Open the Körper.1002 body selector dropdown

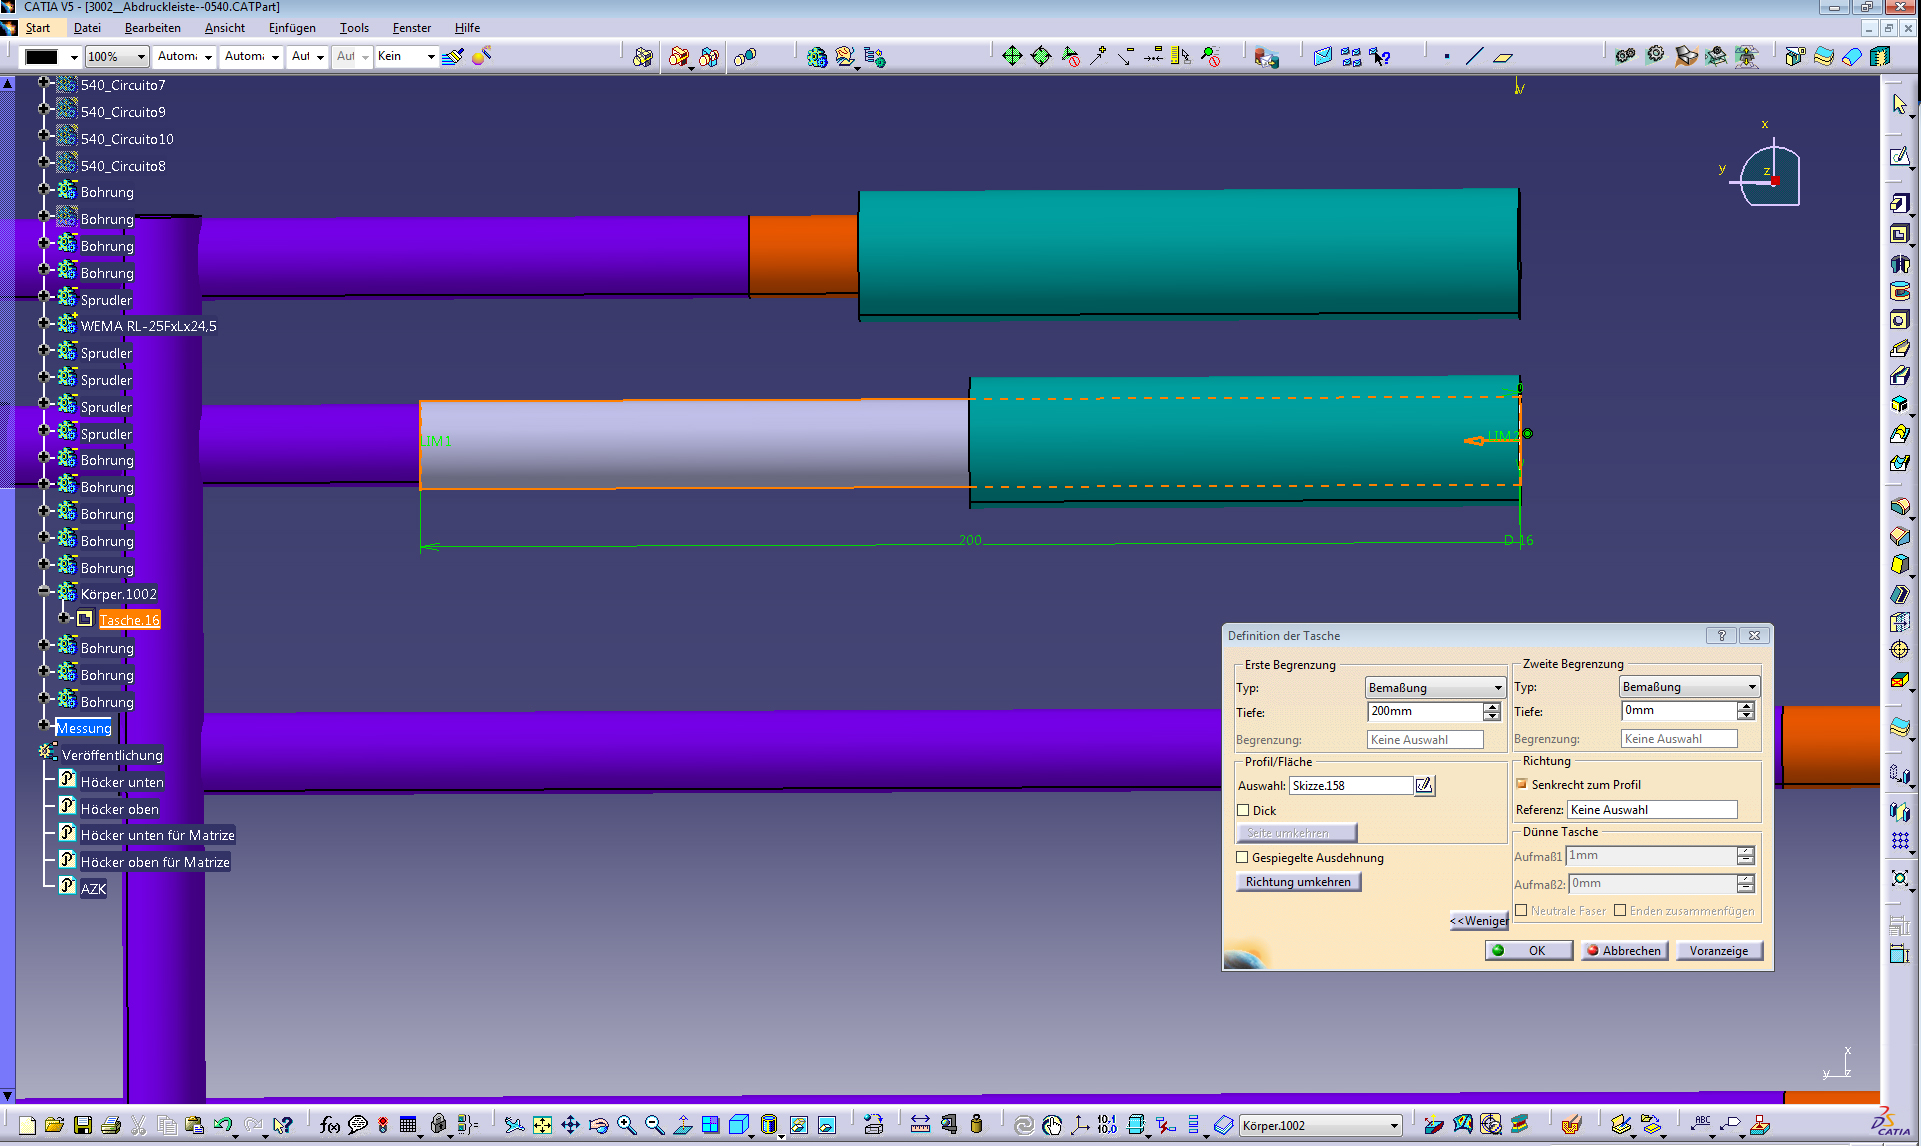(1320, 1126)
